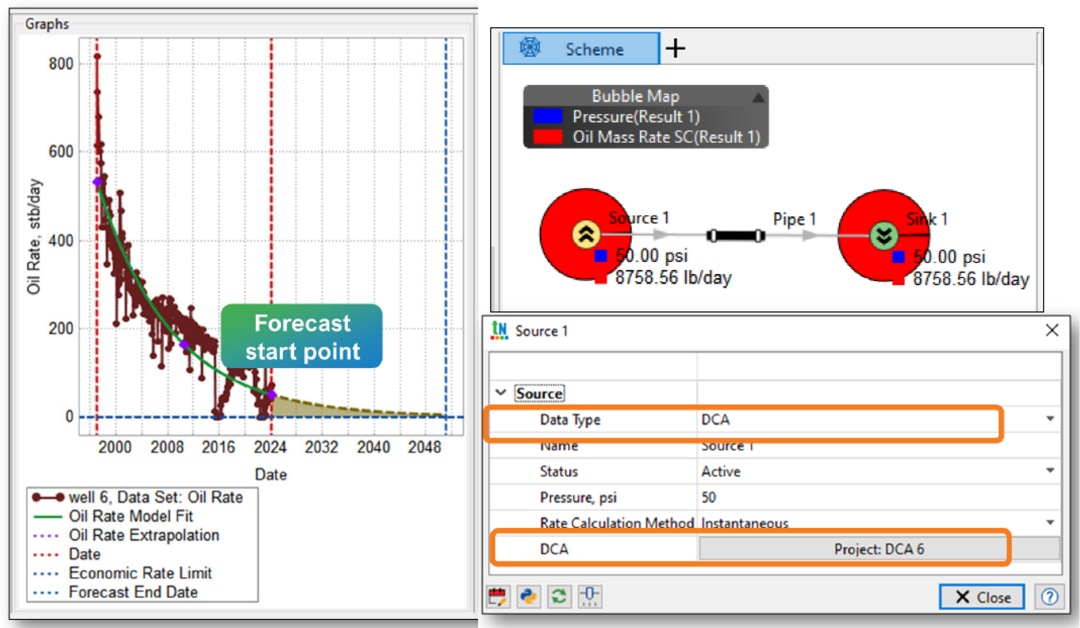Viewport: 1080px width, 628px height.
Task: Click the Project: DCA 6 button
Action: pos(879,548)
